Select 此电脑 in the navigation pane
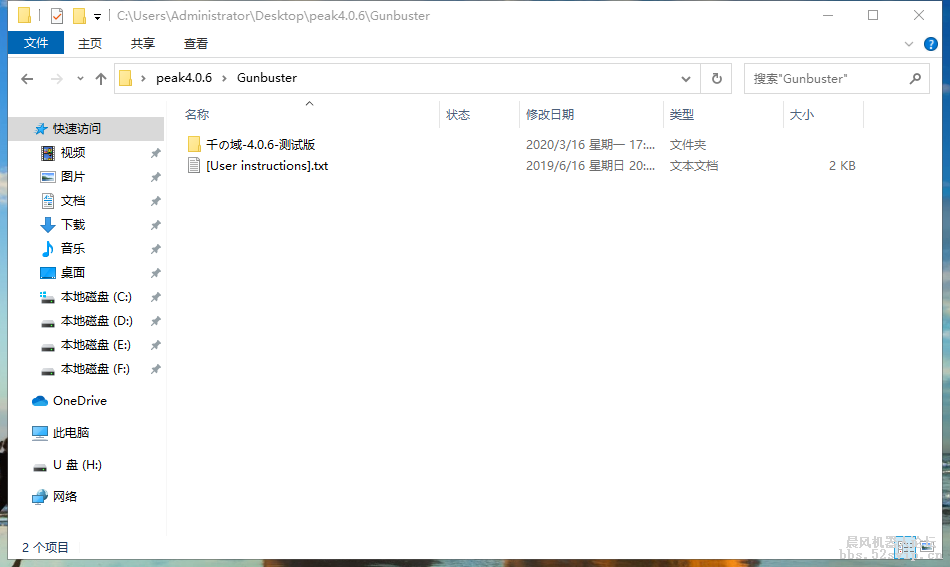The height and width of the screenshot is (567, 950). click(x=71, y=433)
